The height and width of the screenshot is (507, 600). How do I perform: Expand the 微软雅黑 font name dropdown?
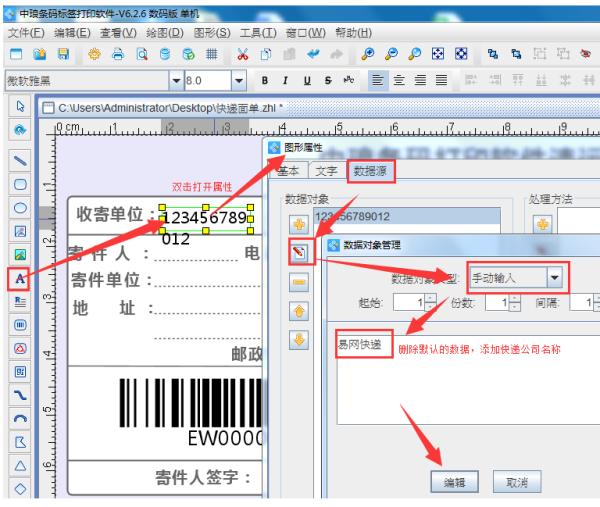point(176,80)
